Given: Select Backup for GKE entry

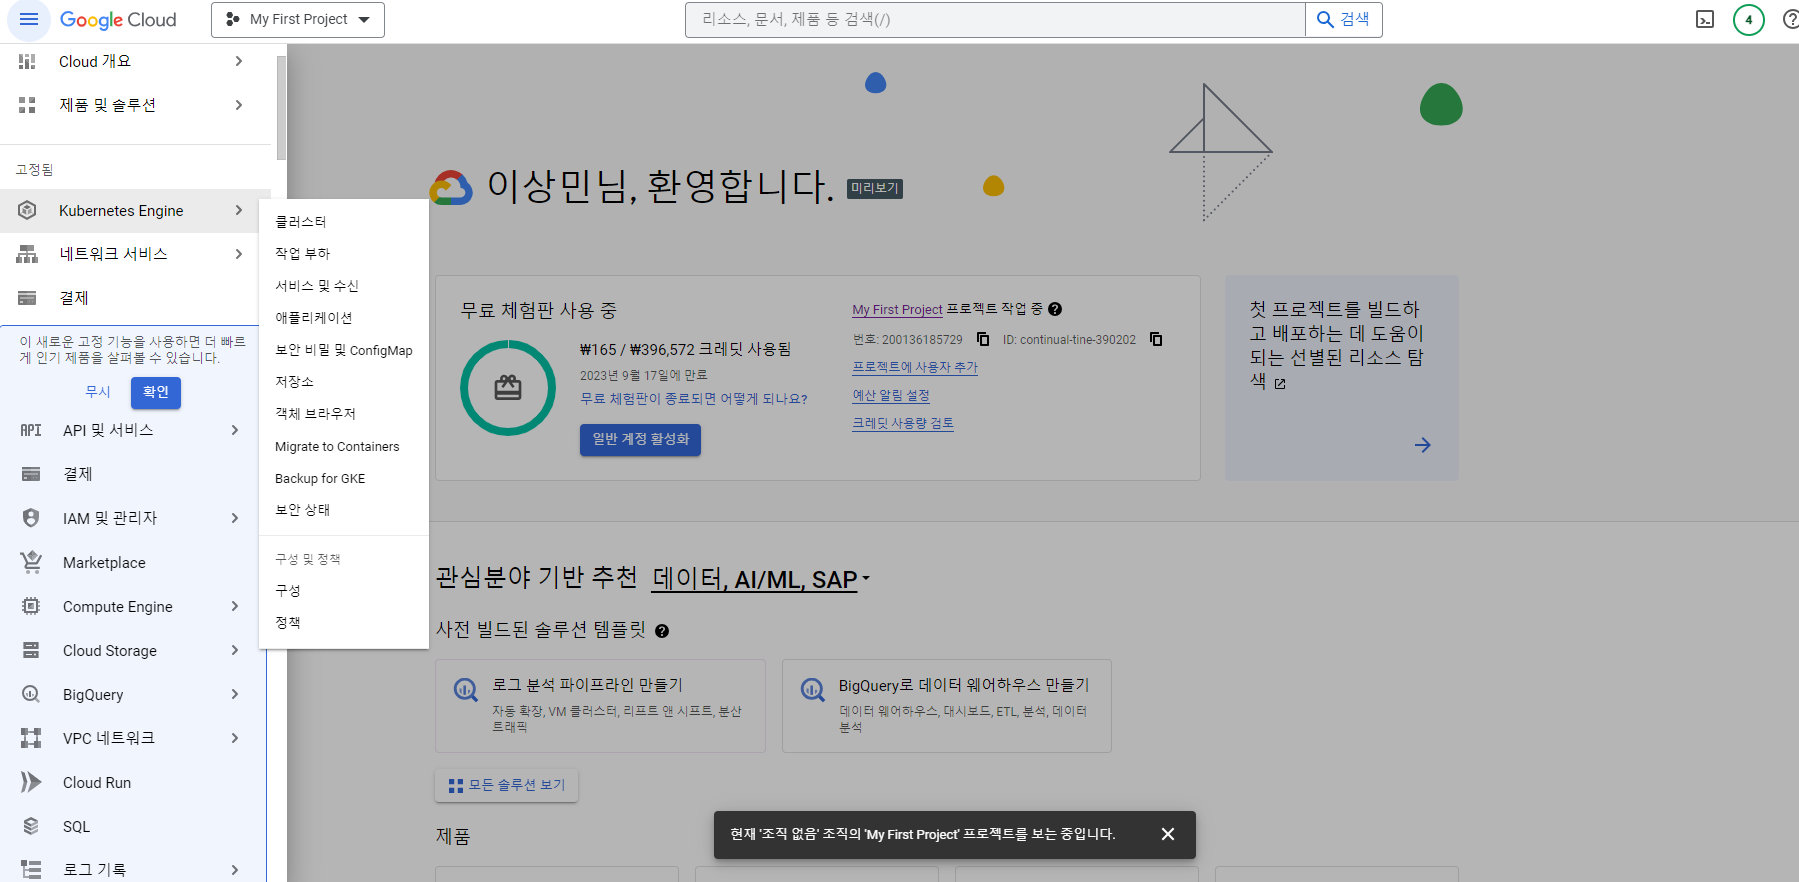Looking at the screenshot, I should coord(344,479).
